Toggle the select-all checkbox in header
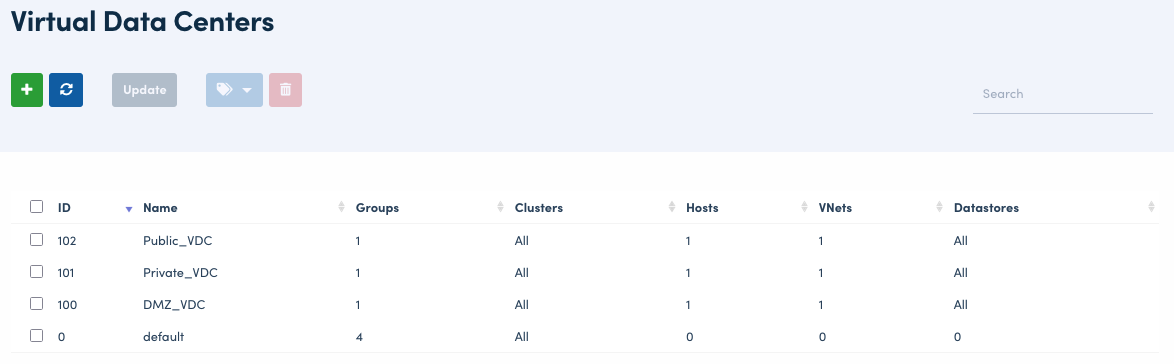 [37, 207]
